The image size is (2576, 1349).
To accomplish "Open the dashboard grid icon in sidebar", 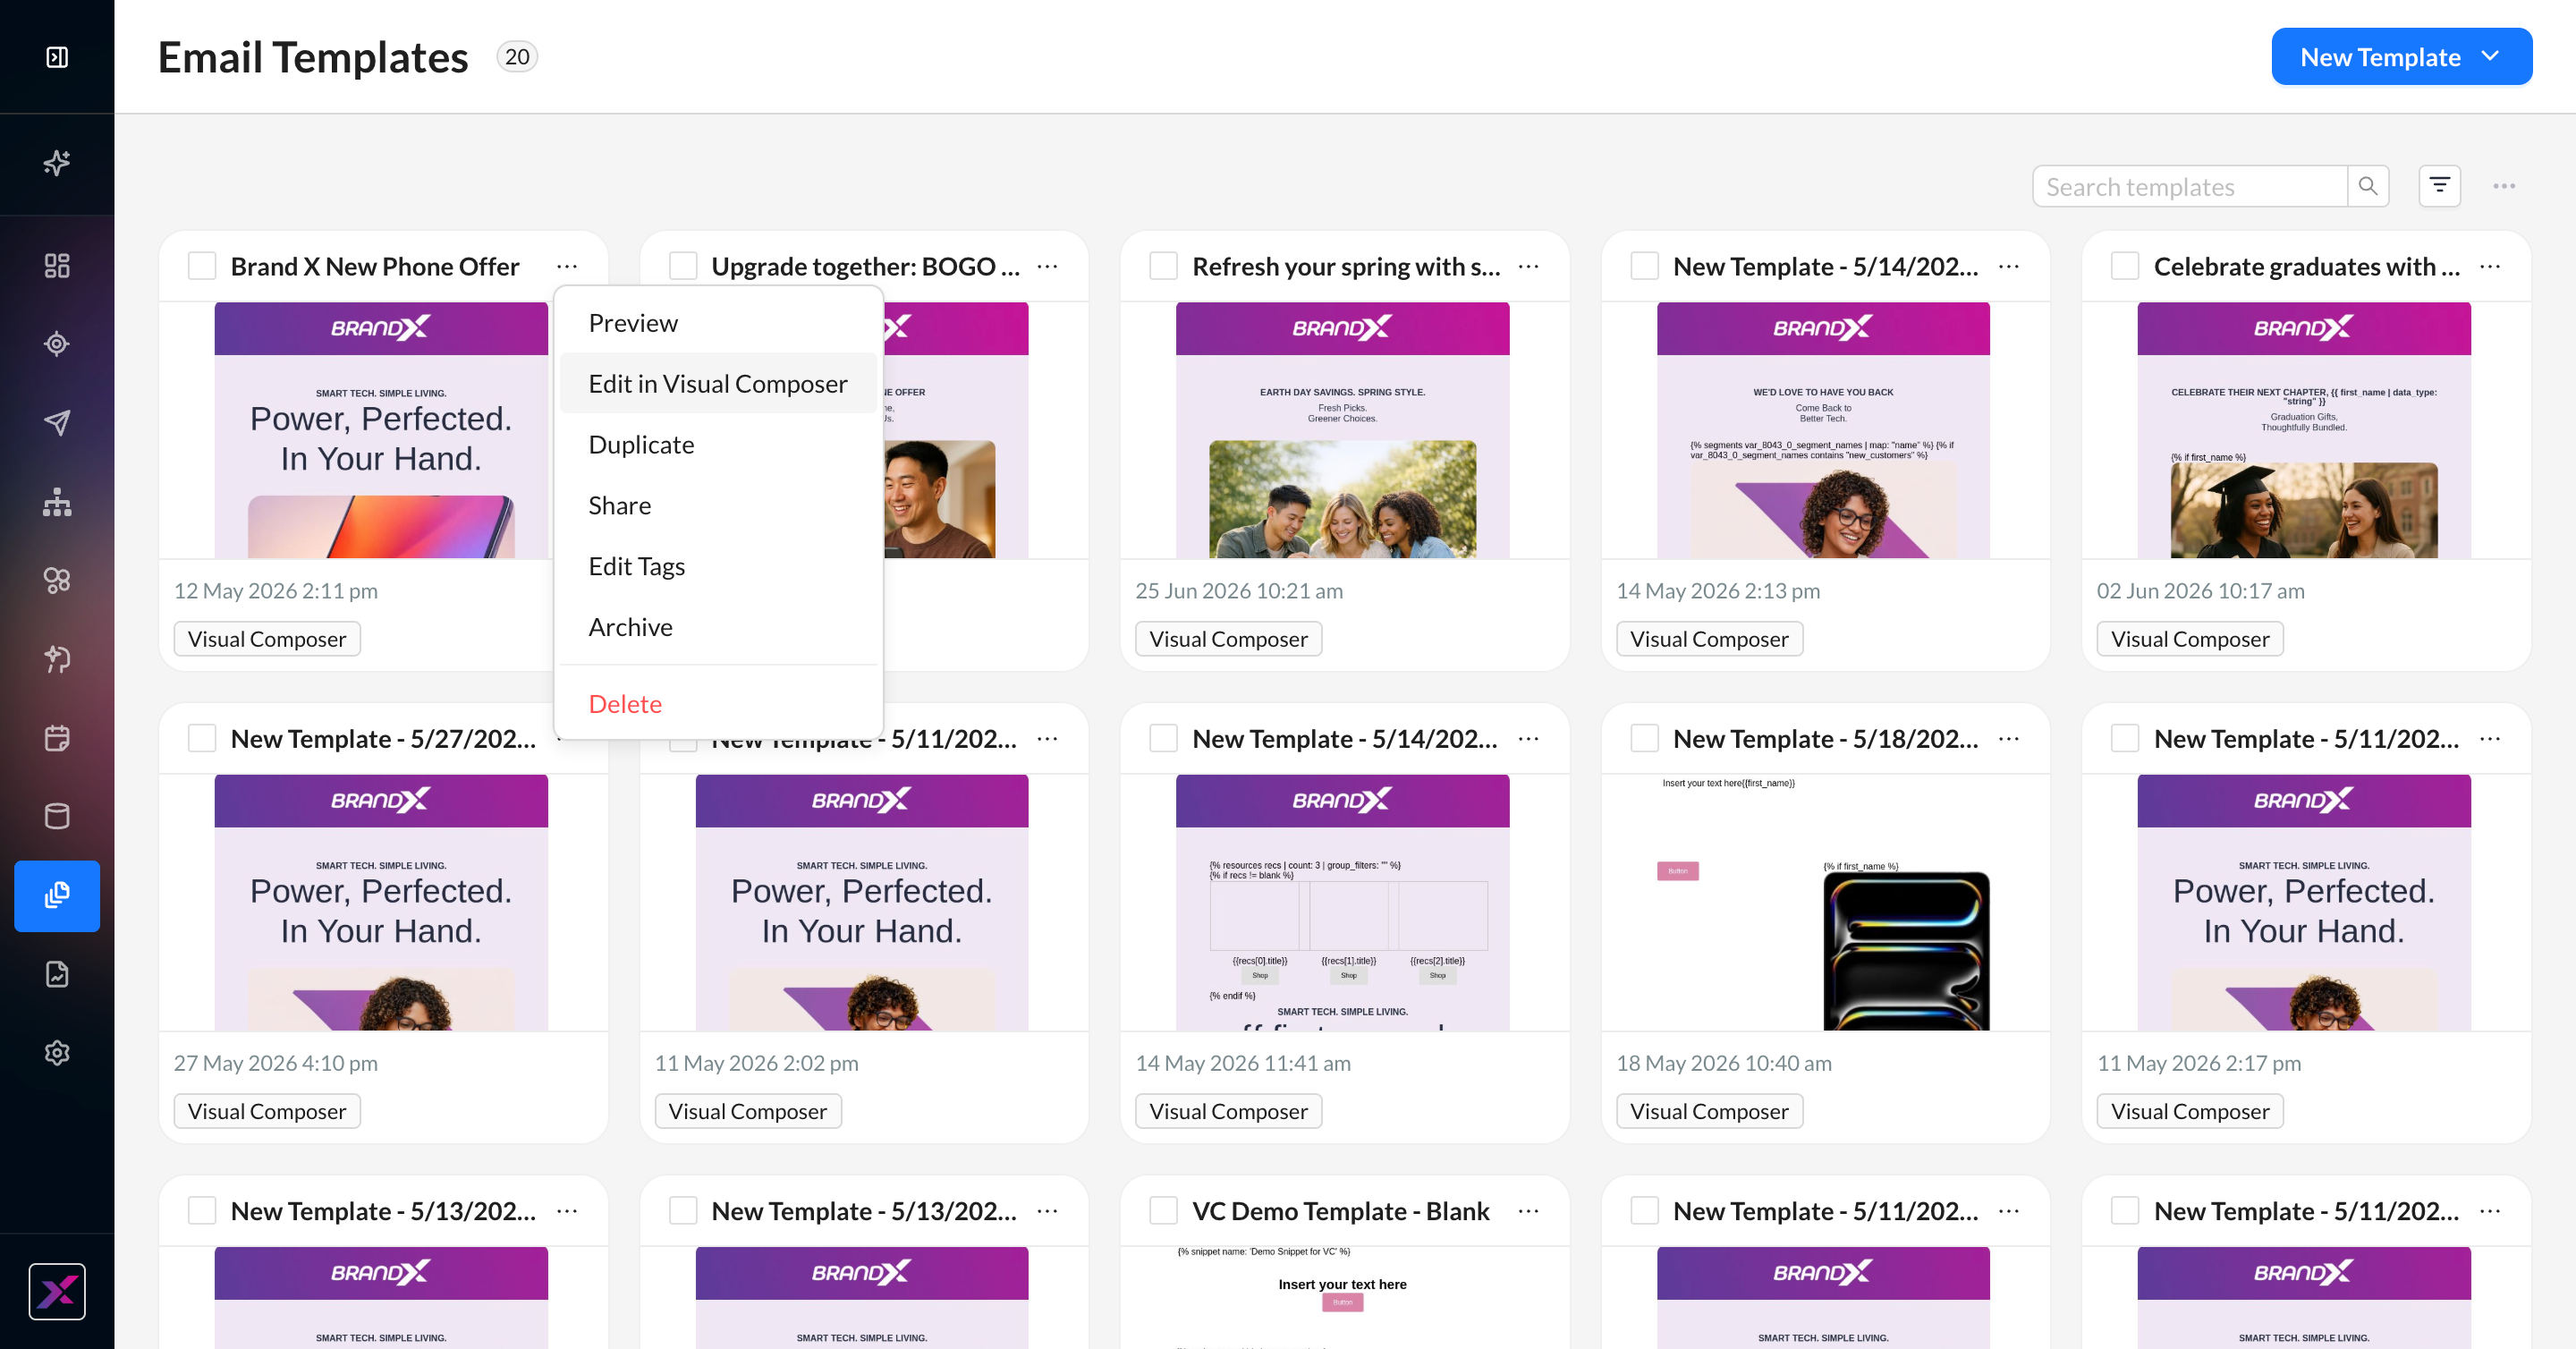I will click(x=57, y=266).
